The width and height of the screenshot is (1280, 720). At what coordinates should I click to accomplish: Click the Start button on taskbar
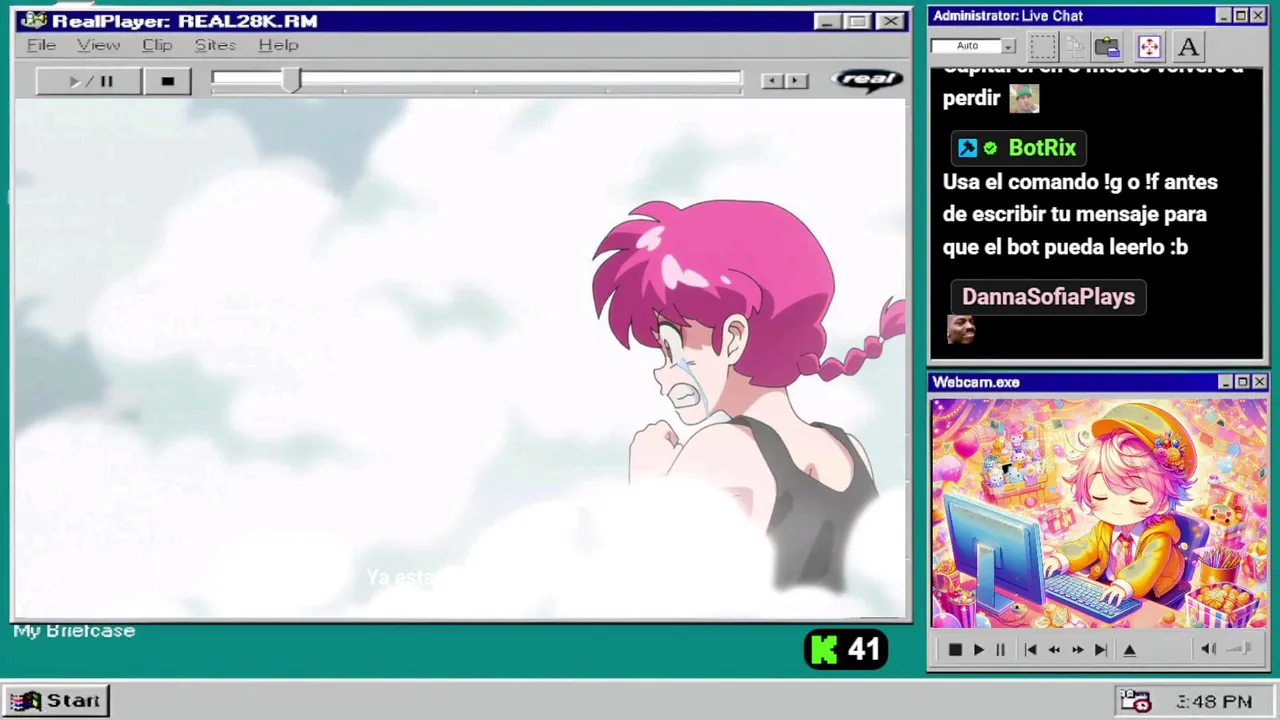point(56,701)
